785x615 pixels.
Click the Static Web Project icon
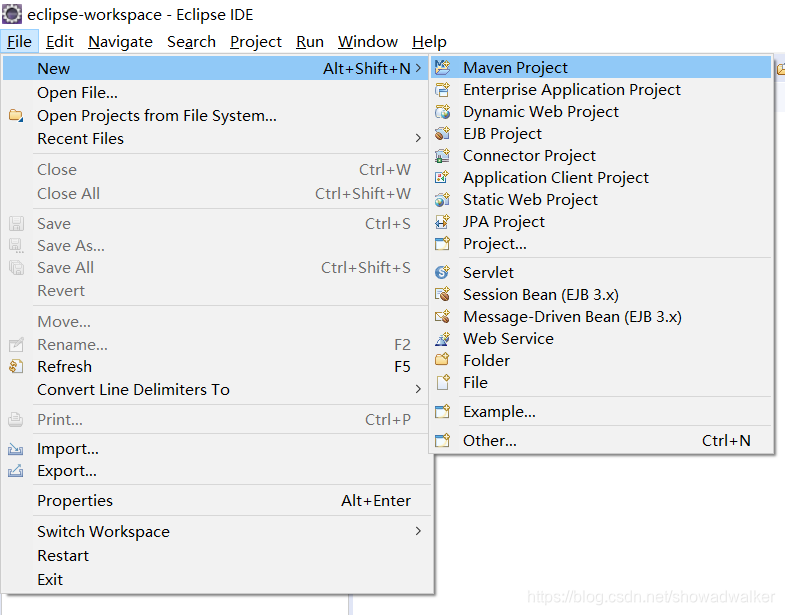click(443, 200)
